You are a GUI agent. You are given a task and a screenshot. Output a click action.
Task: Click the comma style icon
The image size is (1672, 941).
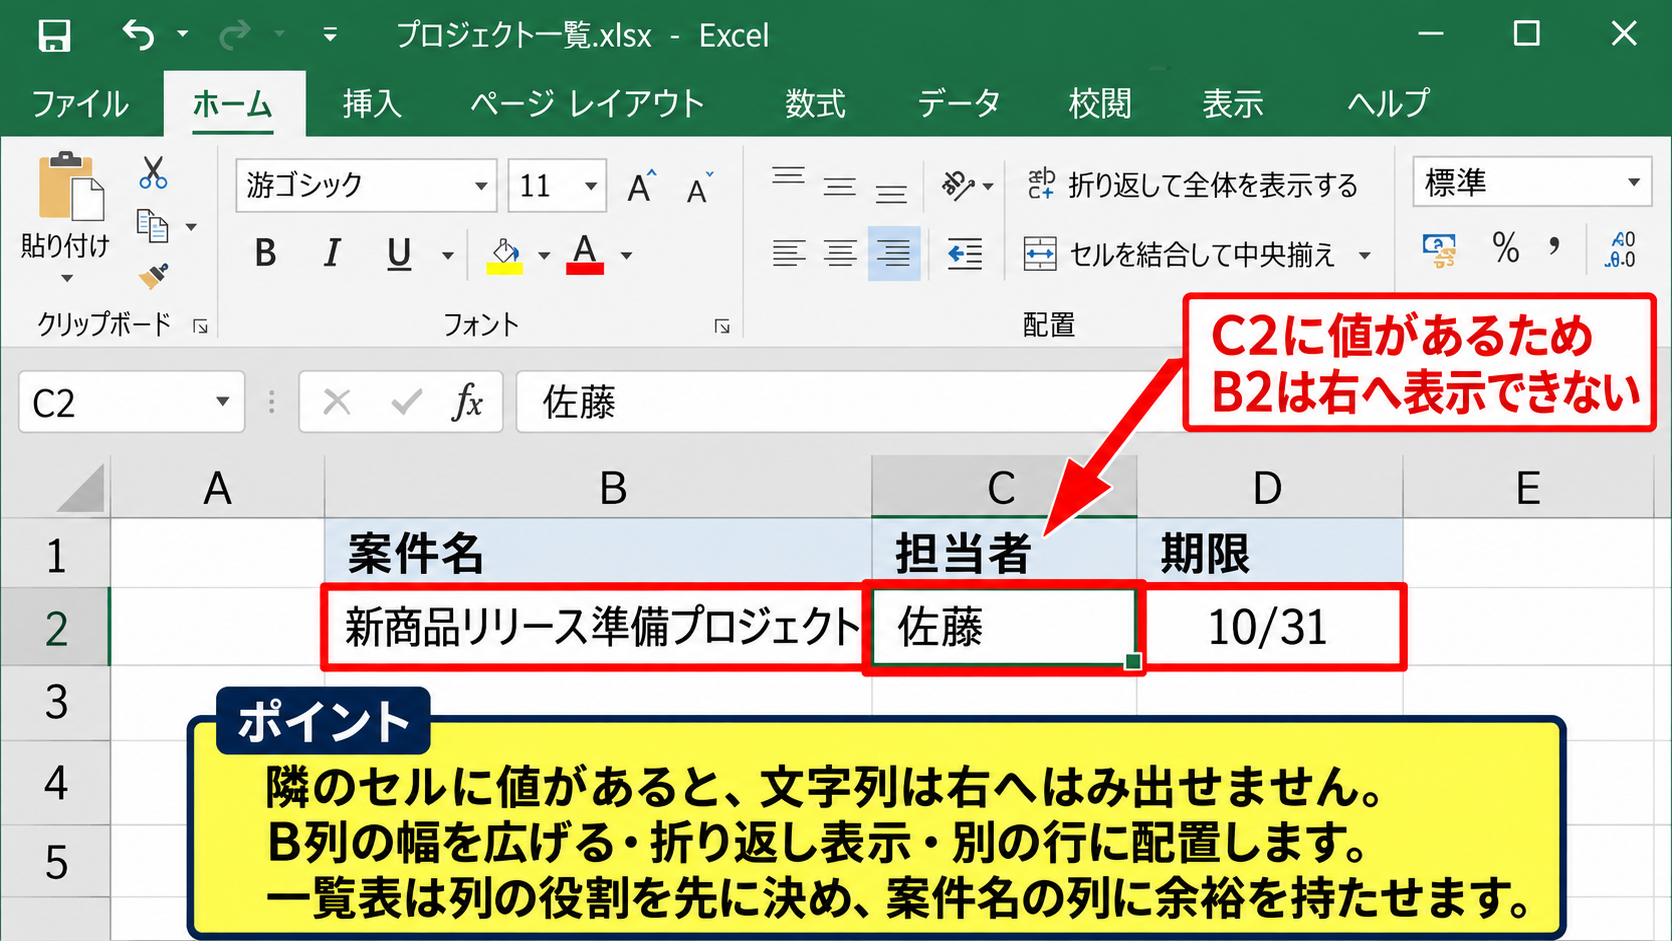pos(1554,246)
